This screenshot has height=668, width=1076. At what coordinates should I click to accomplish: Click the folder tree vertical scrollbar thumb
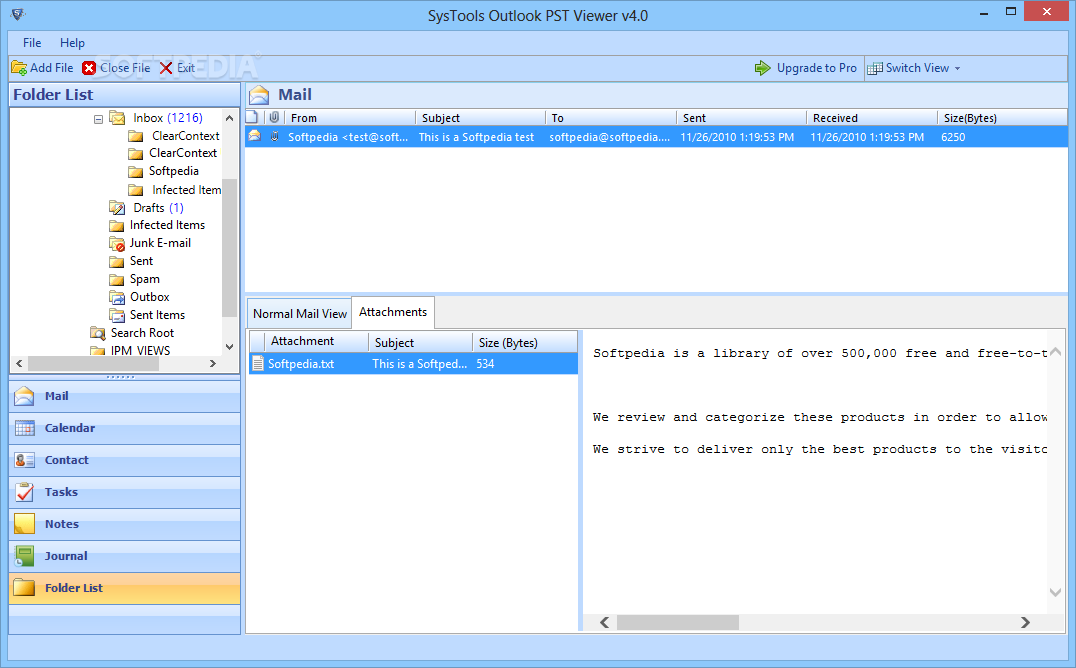click(230, 247)
